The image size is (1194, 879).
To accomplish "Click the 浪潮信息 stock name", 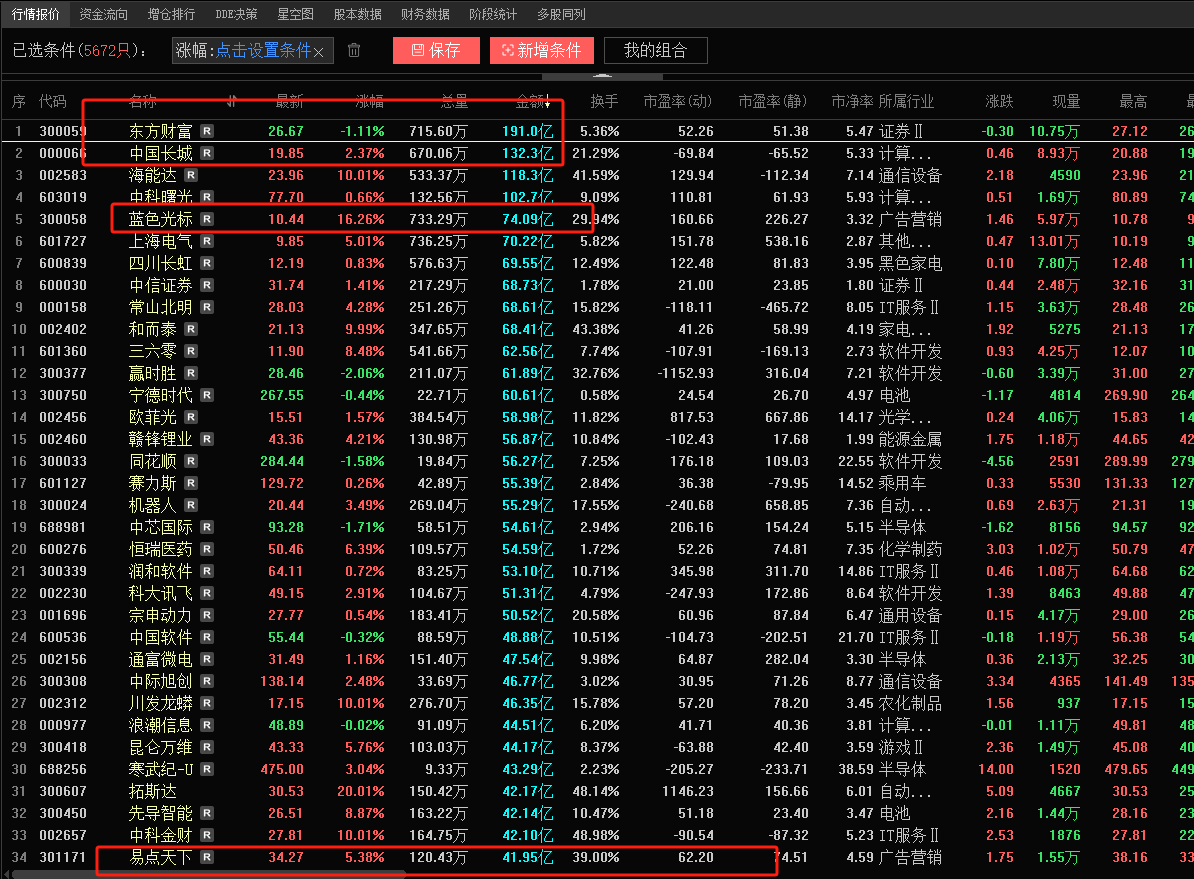I will coord(161,725).
